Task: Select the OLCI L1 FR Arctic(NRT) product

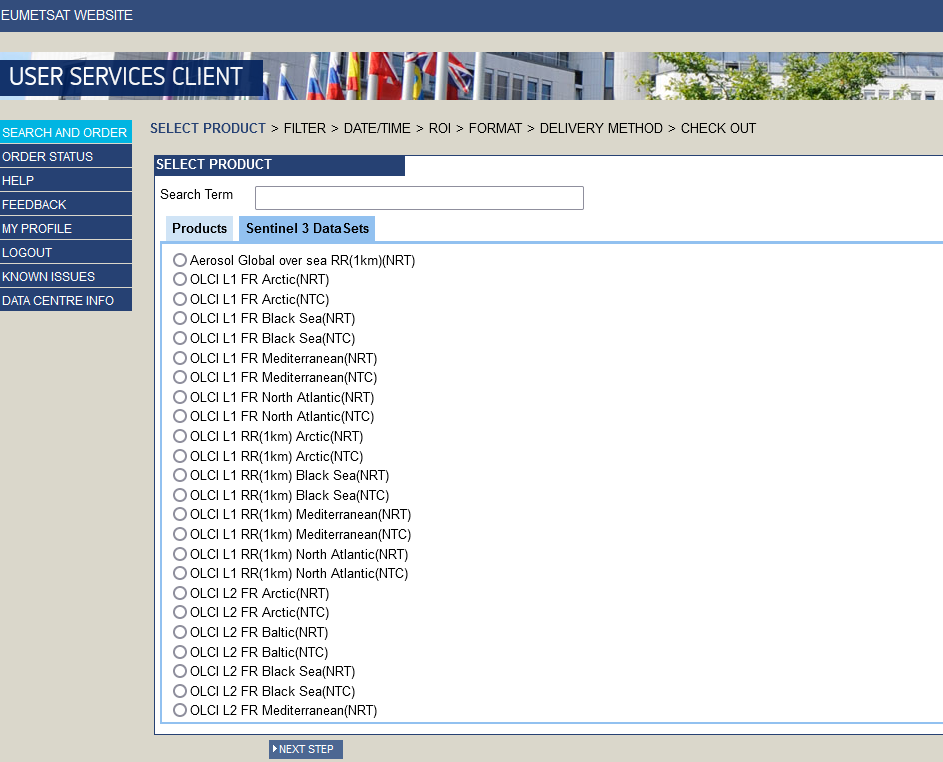Action: click(180, 279)
